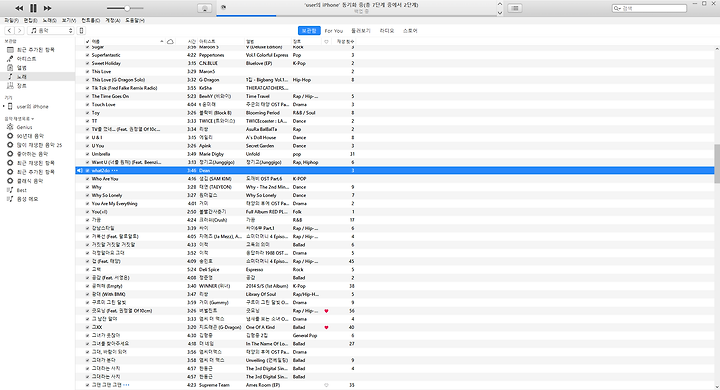This screenshot has width=720, height=390.
Task: Skip back to the previous track
Action: coord(19,8)
